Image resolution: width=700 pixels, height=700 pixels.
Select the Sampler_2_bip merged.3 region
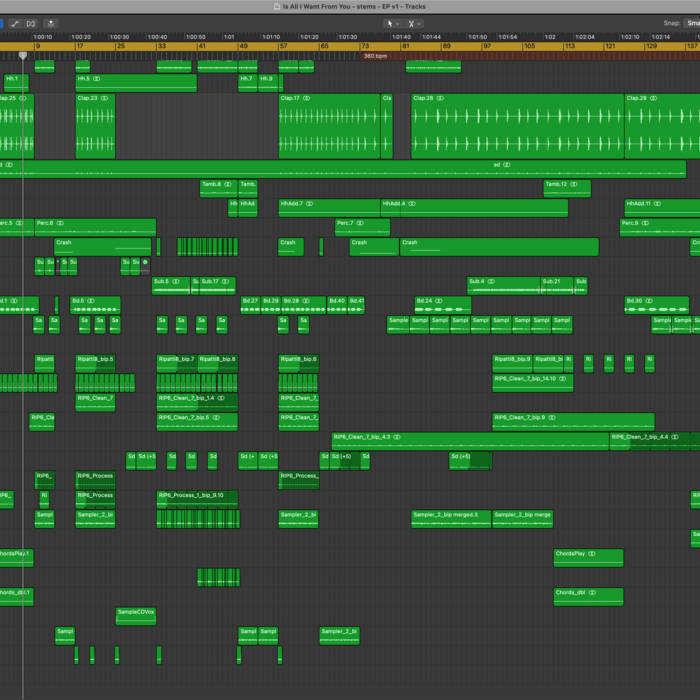[x=451, y=519]
